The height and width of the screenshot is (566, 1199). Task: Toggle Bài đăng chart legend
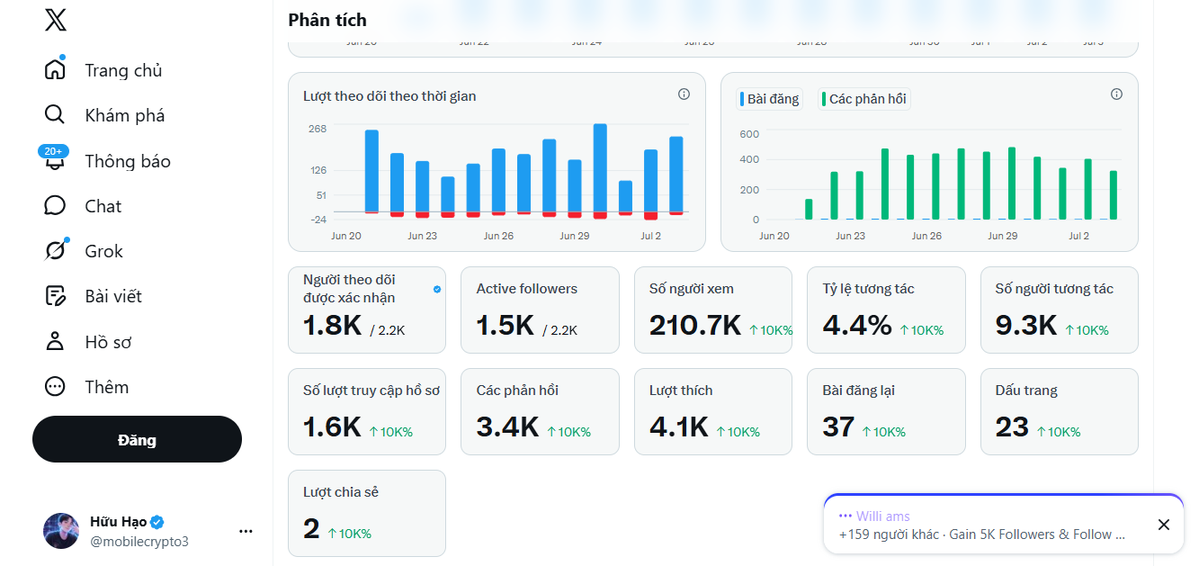769,99
